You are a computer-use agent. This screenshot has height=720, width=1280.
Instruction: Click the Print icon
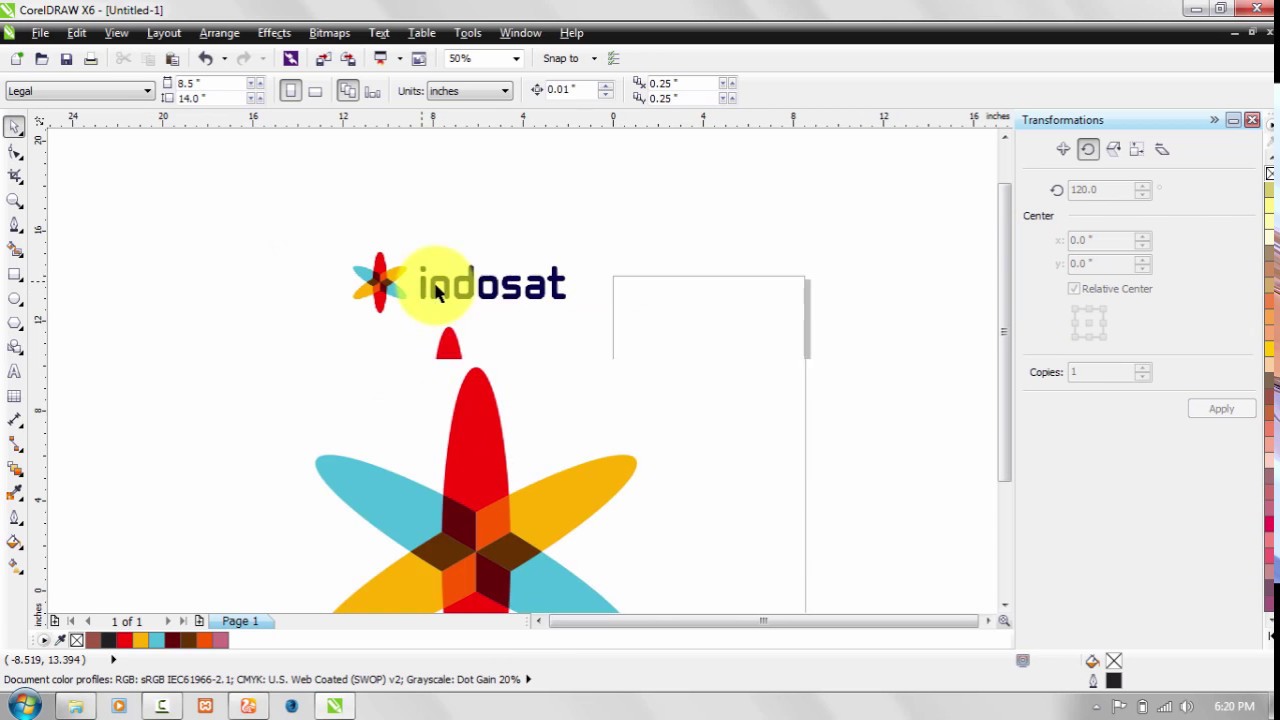click(x=90, y=59)
